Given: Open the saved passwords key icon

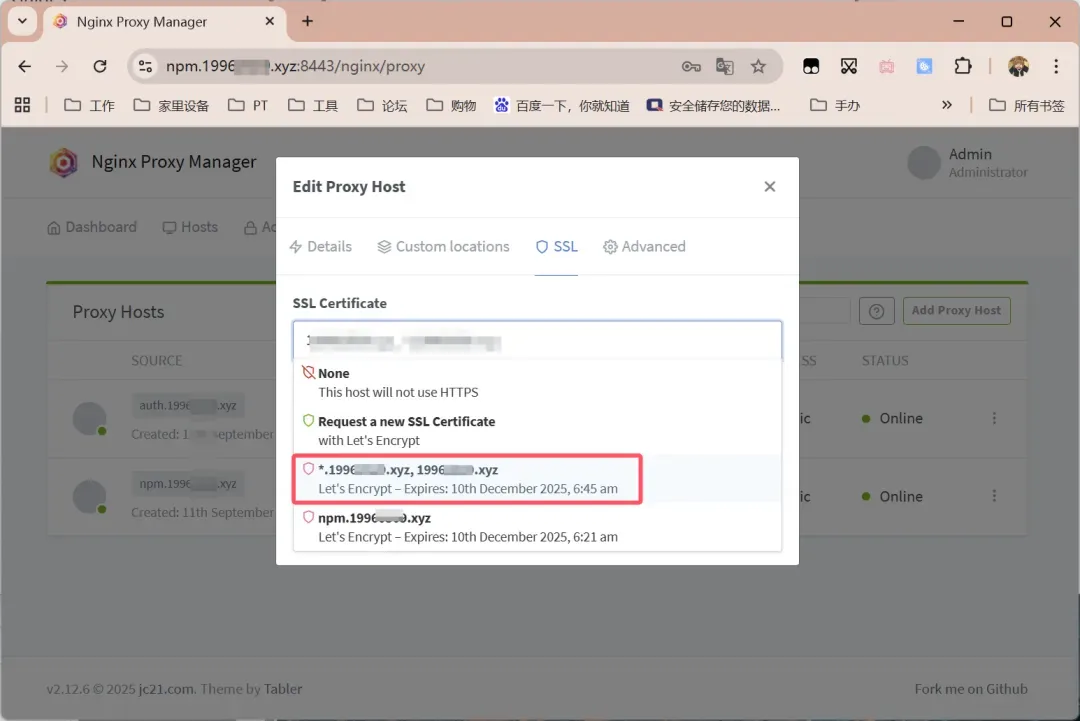Looking at the screenshot, I should pos(691,66).
